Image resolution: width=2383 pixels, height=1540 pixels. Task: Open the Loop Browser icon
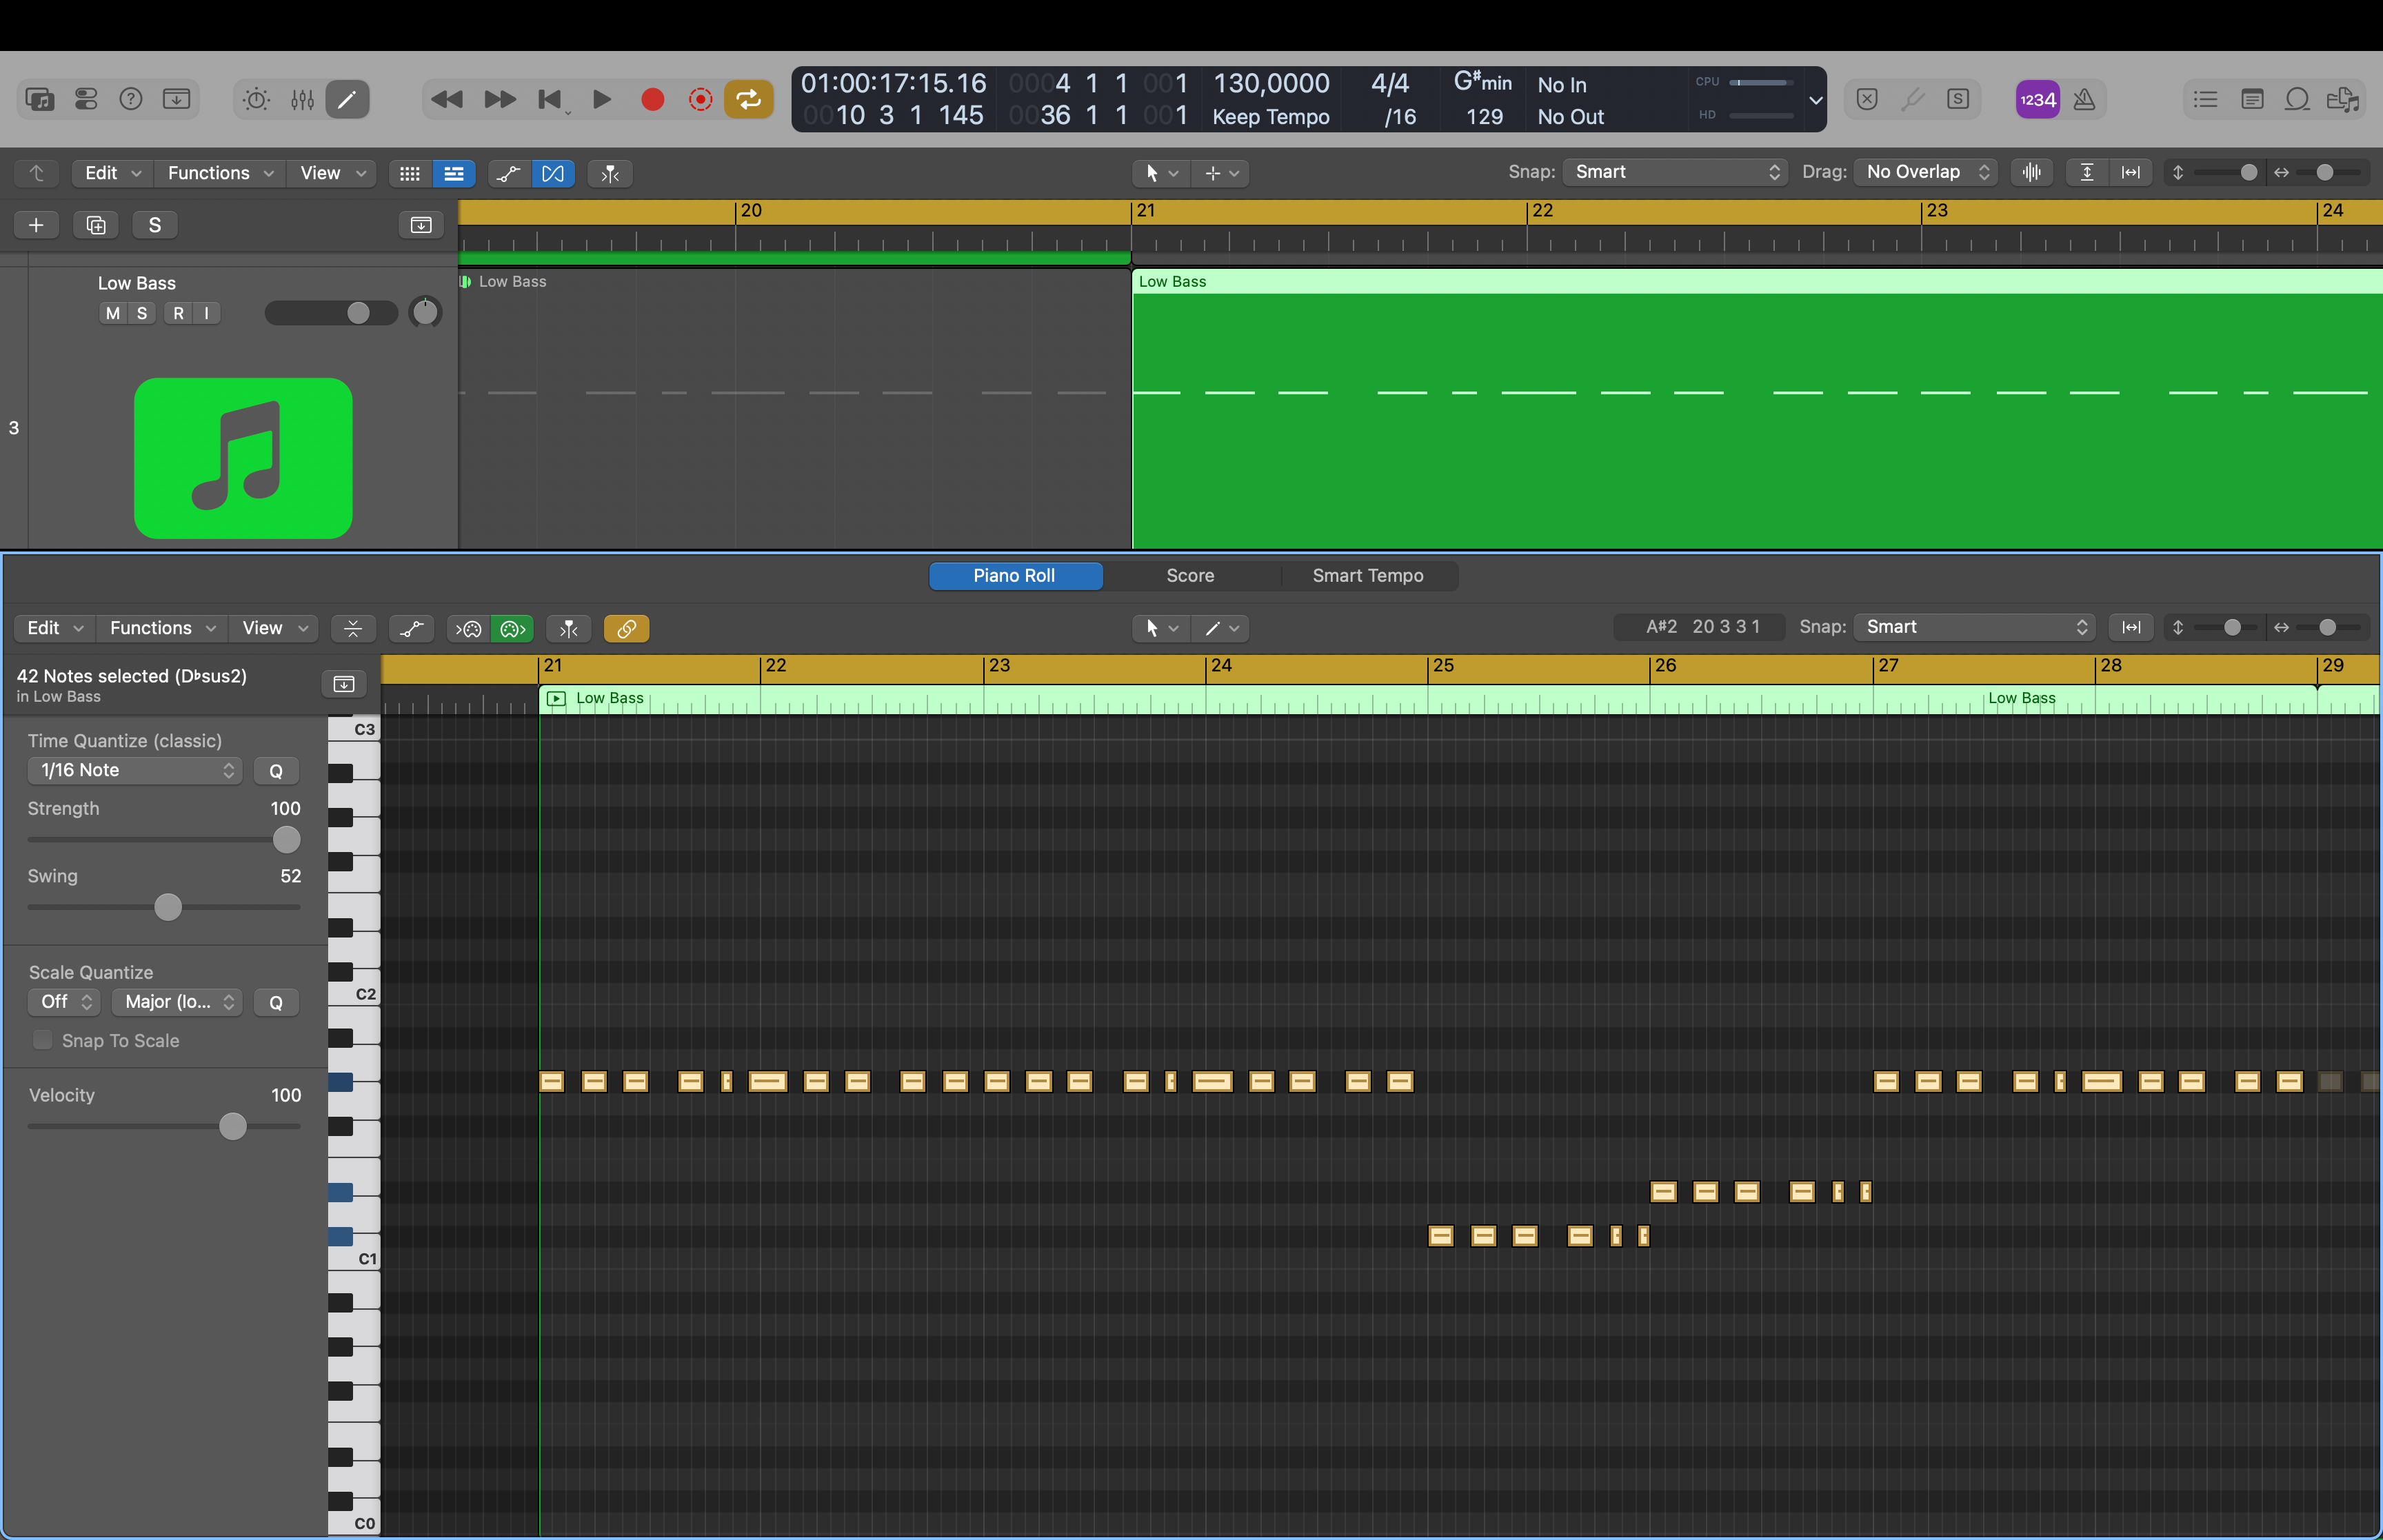click(x=2297, y=99)
